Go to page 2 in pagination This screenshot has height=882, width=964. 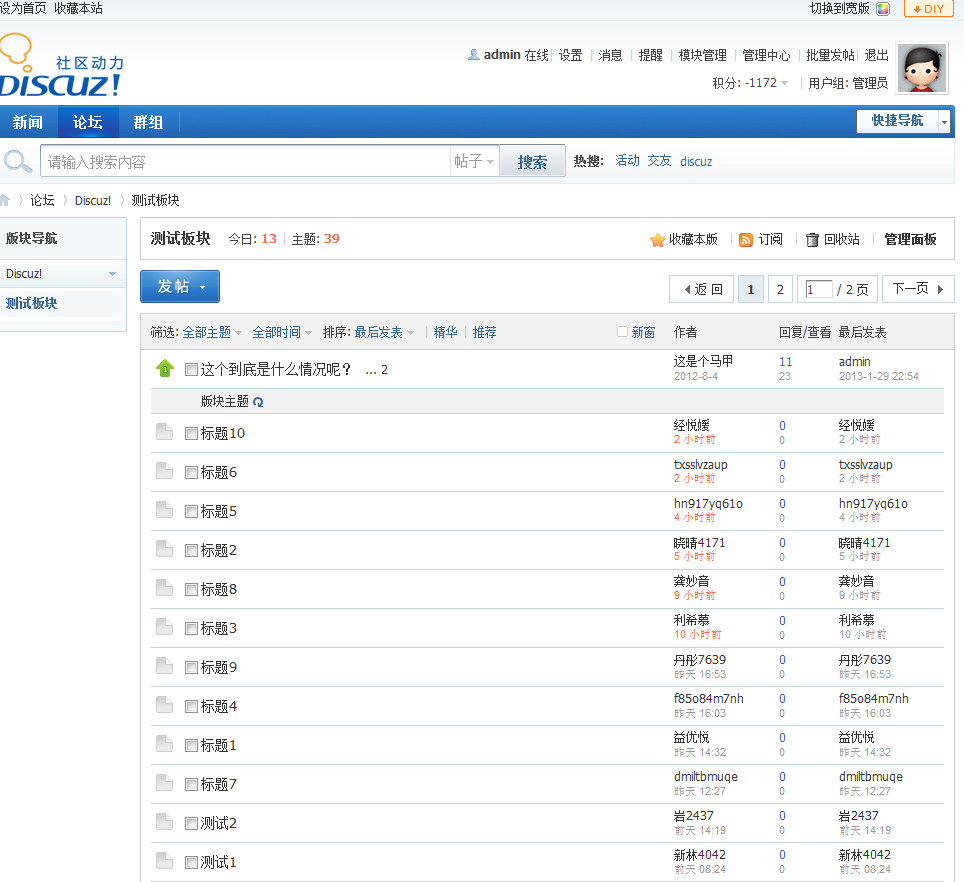[x=780, y=289]
